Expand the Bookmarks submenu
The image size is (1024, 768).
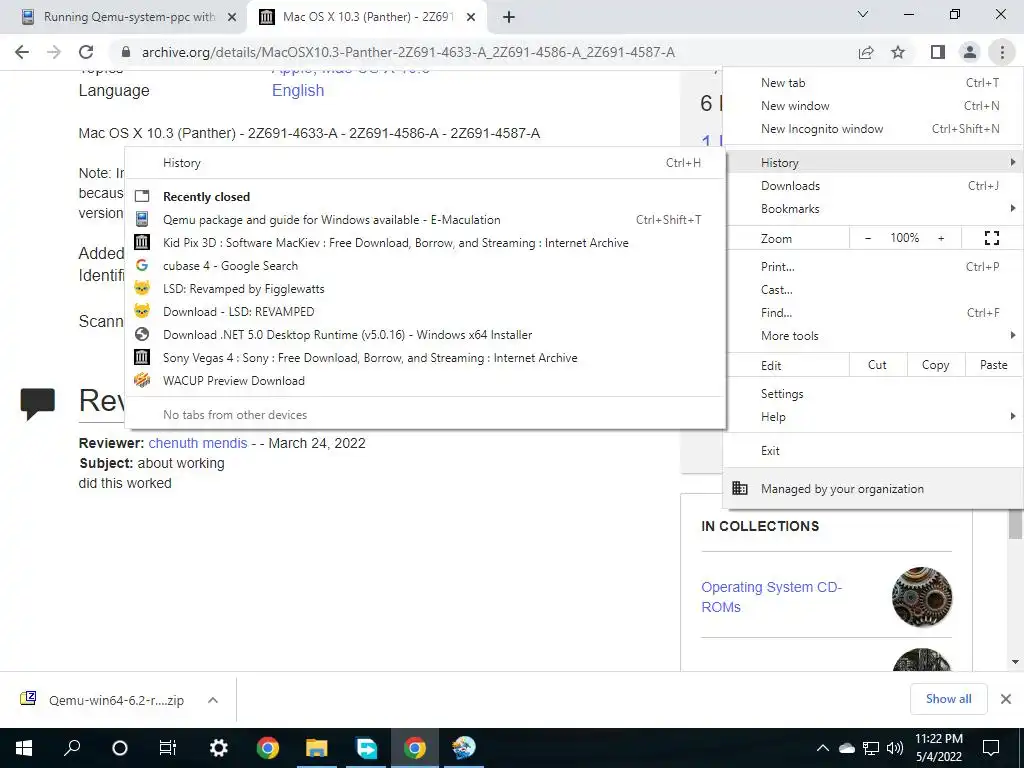pyautogui.click(x=873, y=209)
